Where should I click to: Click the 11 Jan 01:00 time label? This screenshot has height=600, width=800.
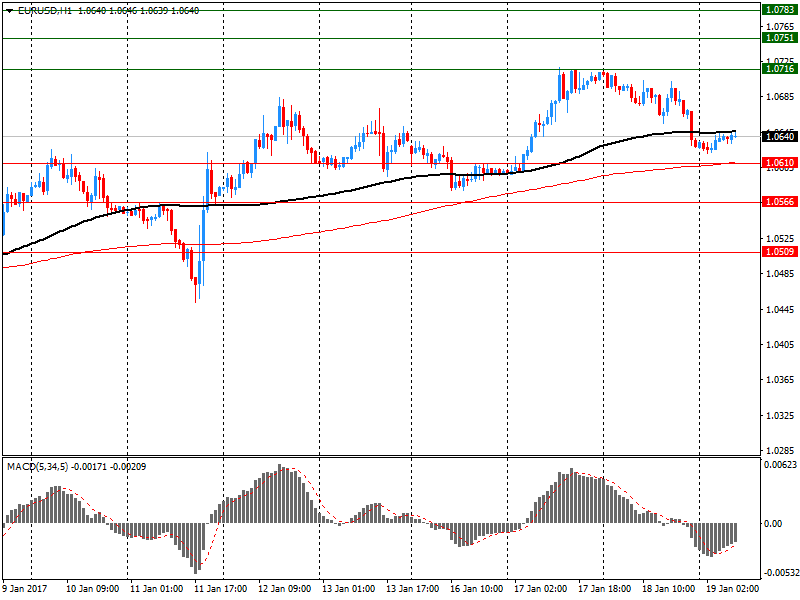pos(157,589)
